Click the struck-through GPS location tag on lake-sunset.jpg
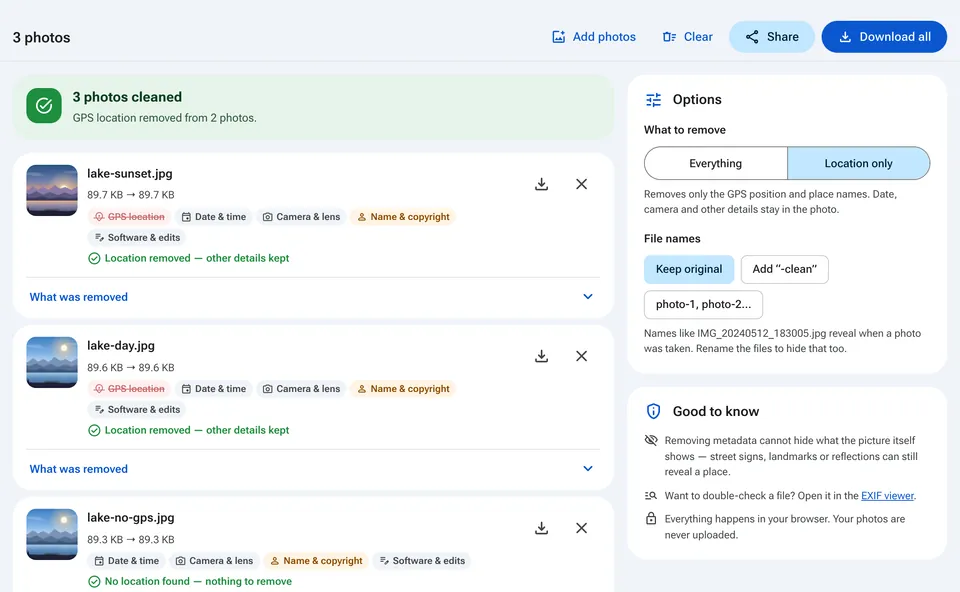The image size is (960, 592). [129, 217]
